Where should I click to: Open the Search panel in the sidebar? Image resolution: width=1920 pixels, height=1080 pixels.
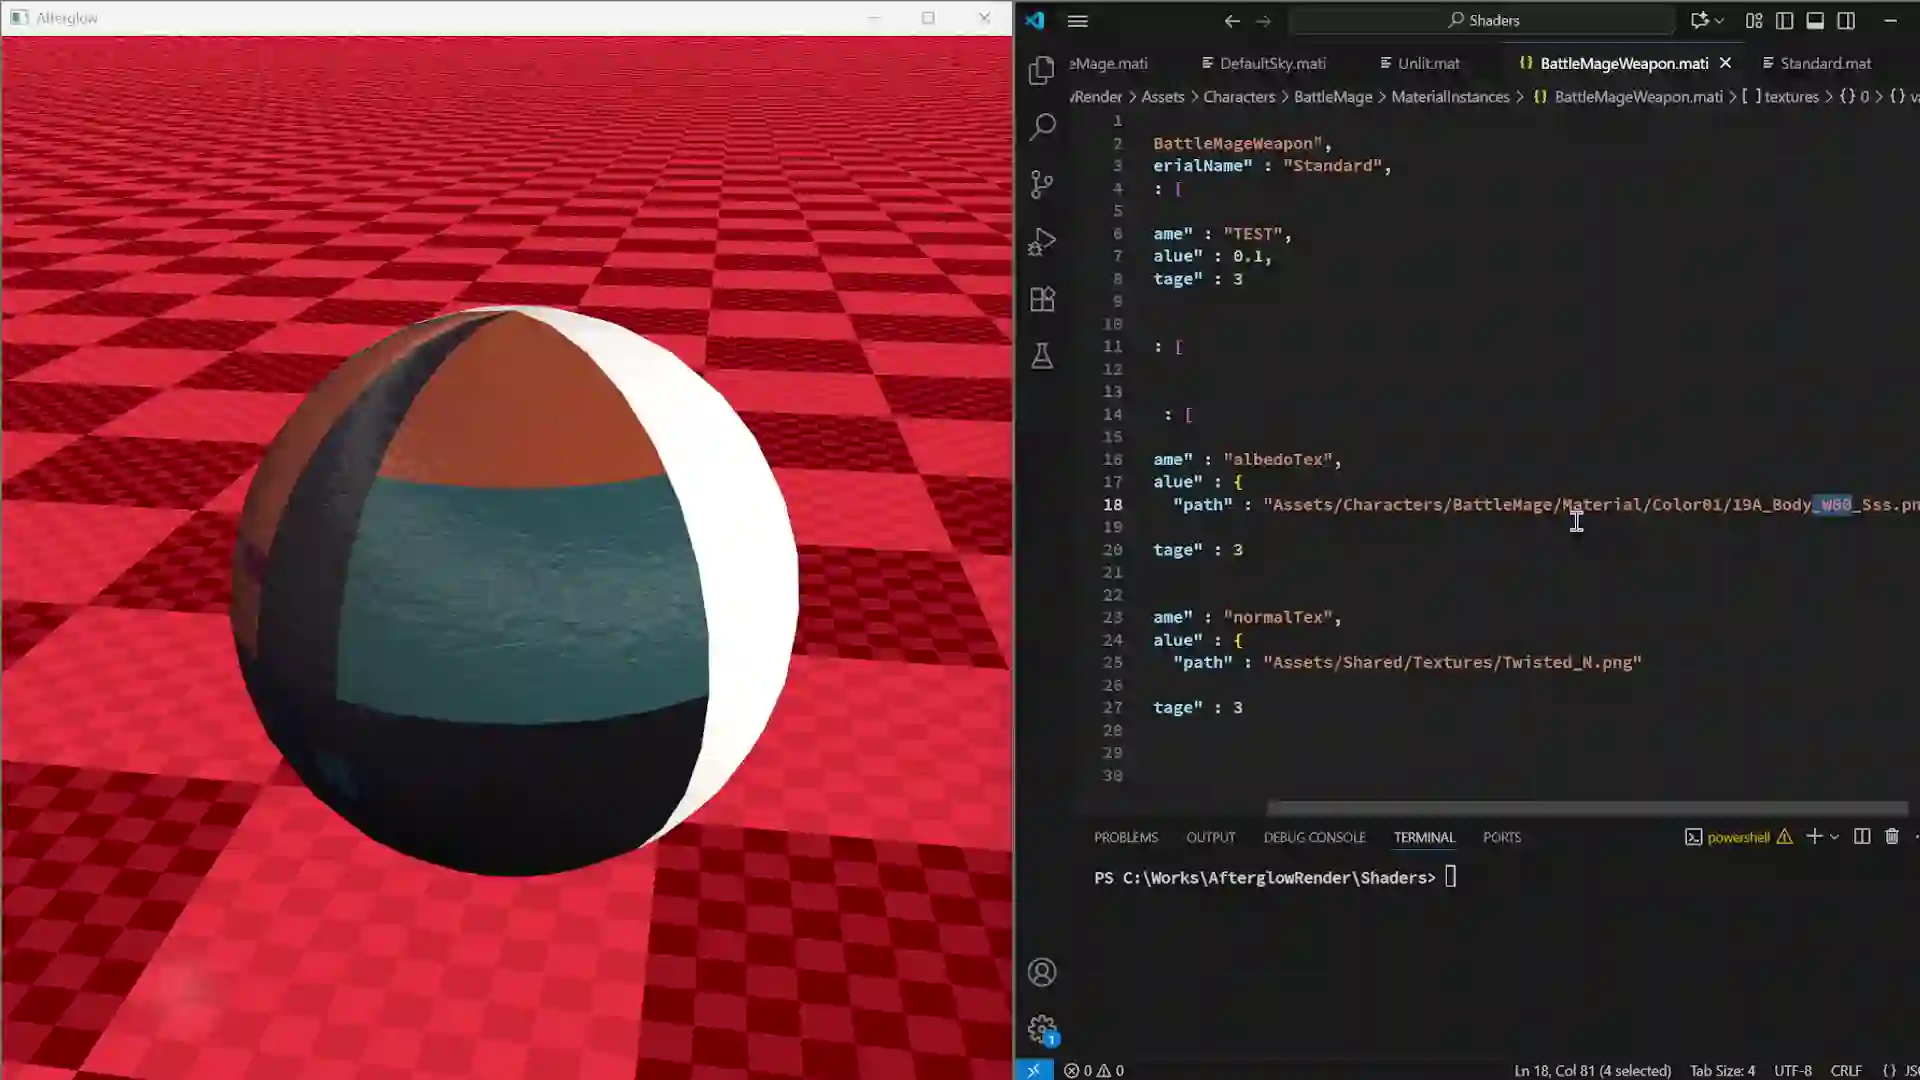[x=1042, y=126]
